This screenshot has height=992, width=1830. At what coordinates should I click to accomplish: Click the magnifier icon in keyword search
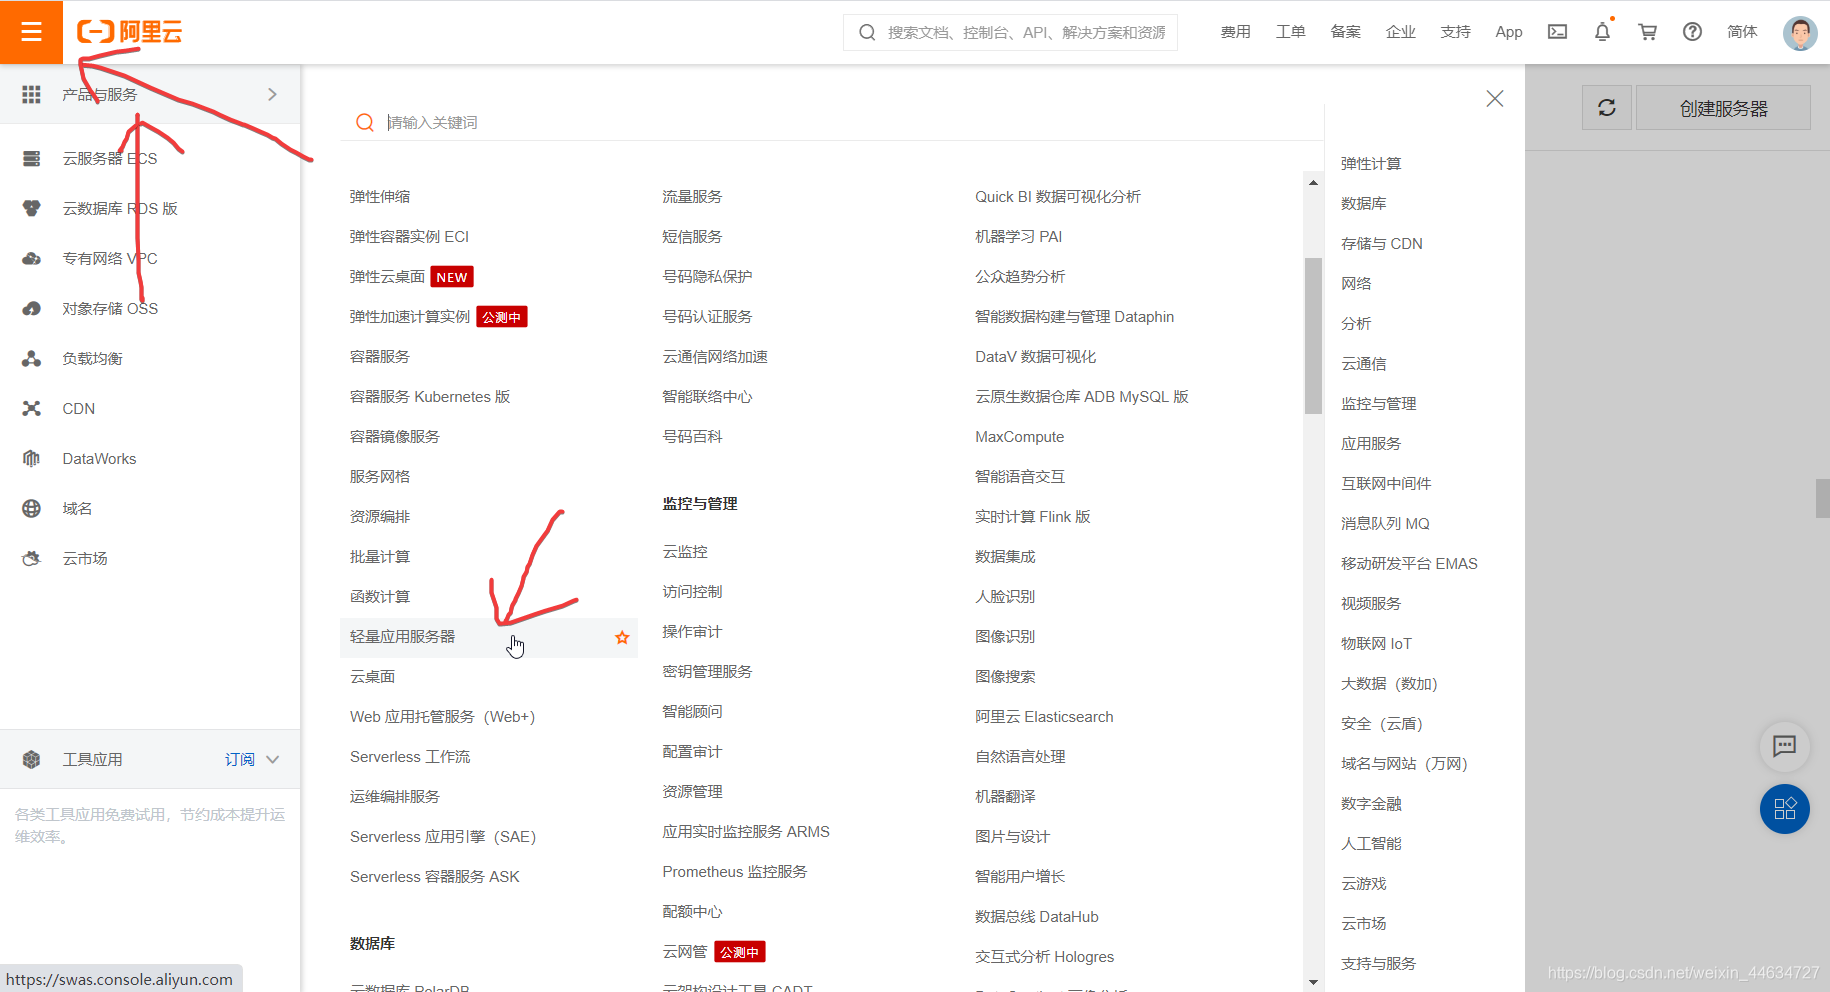(365, 122)
